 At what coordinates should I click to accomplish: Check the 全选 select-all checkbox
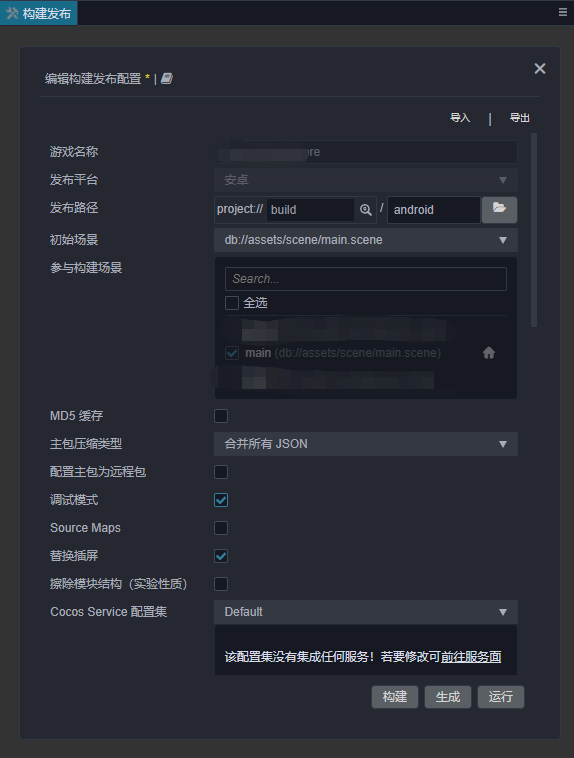click(232, 303)
